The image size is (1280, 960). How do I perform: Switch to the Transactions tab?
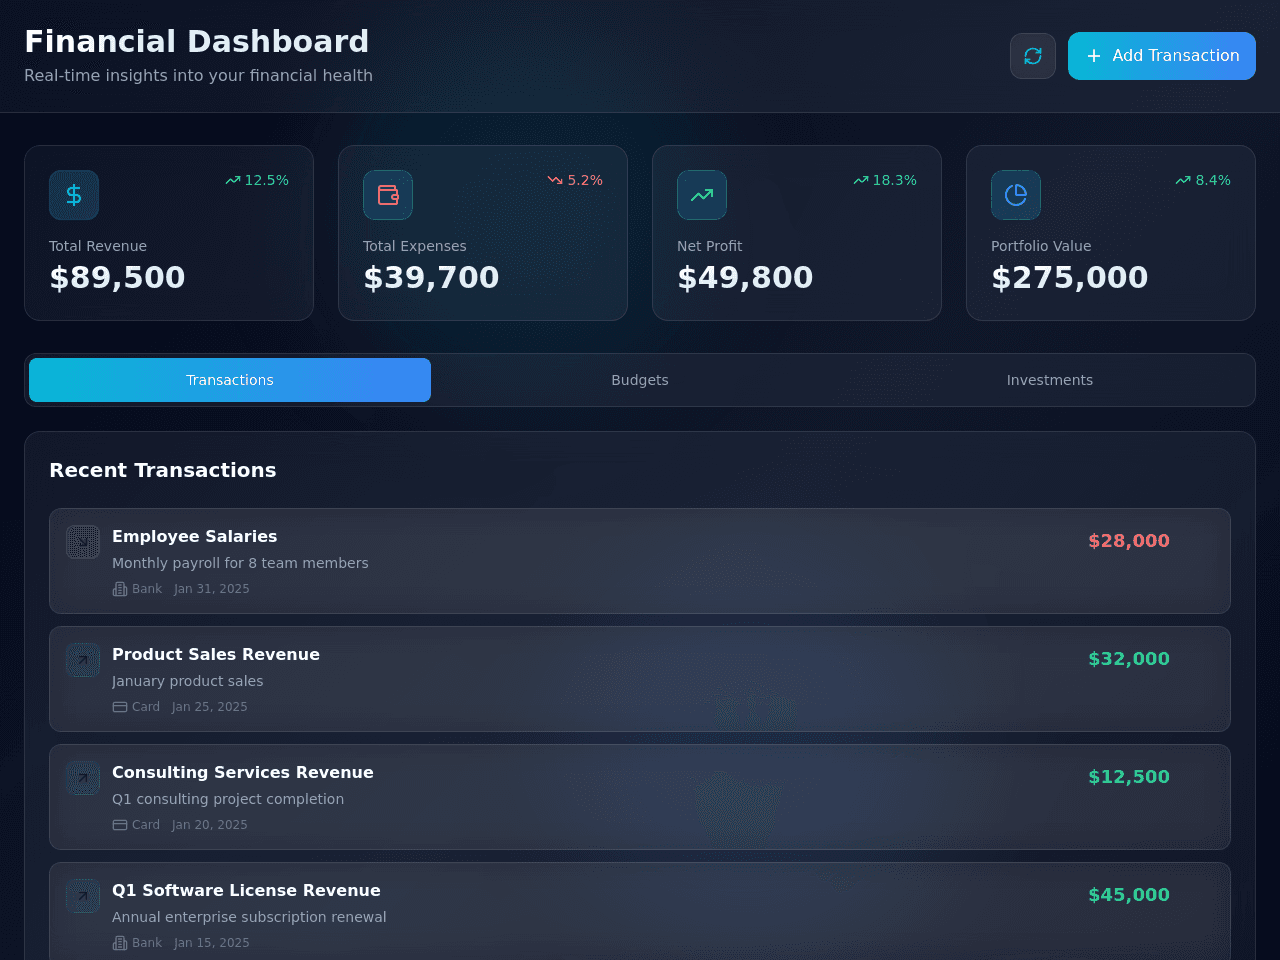pyautogui.click(x=230, y=380)
